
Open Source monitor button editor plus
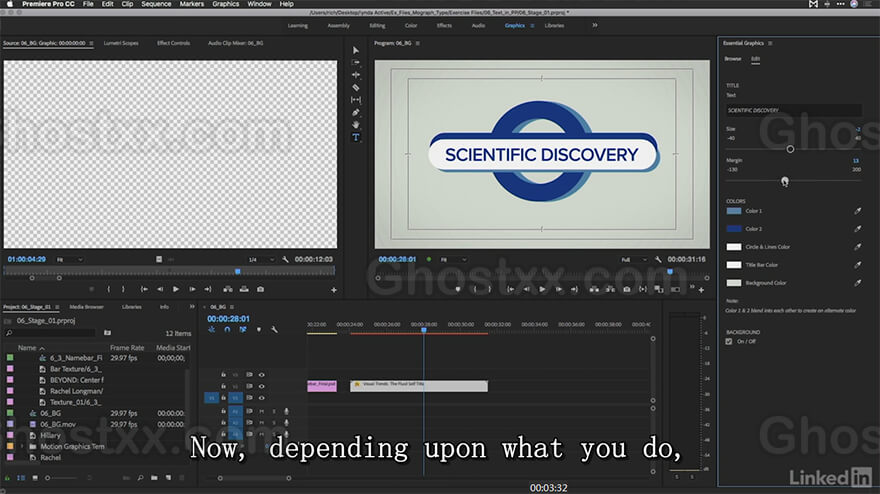(334, 290)
